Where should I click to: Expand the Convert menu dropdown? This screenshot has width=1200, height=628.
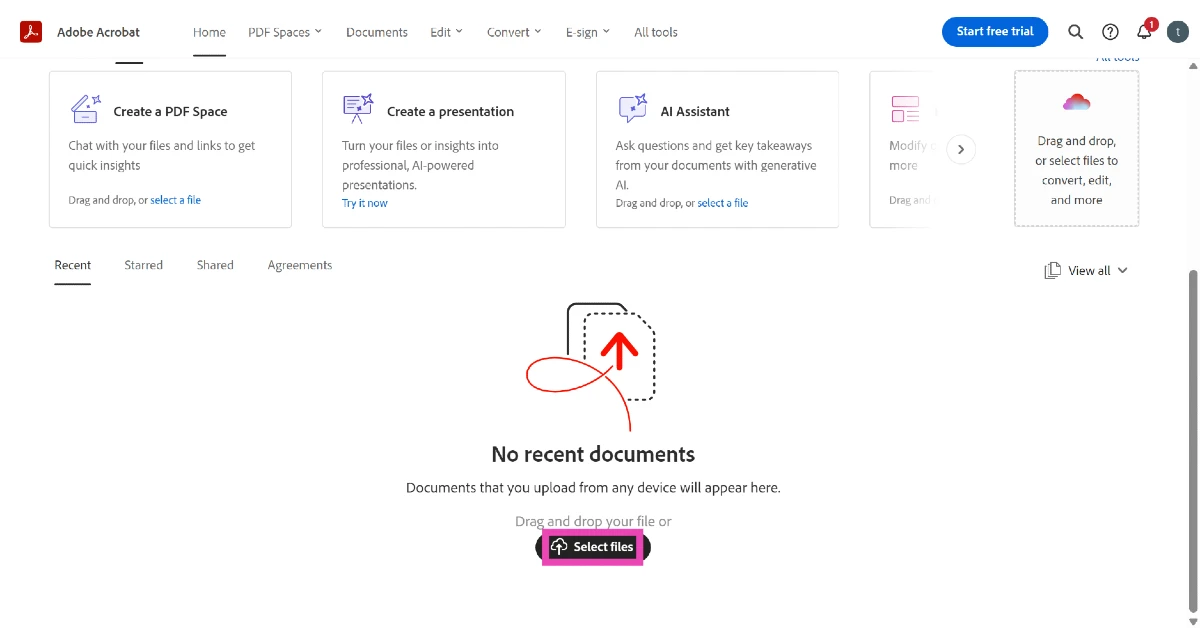513,31
